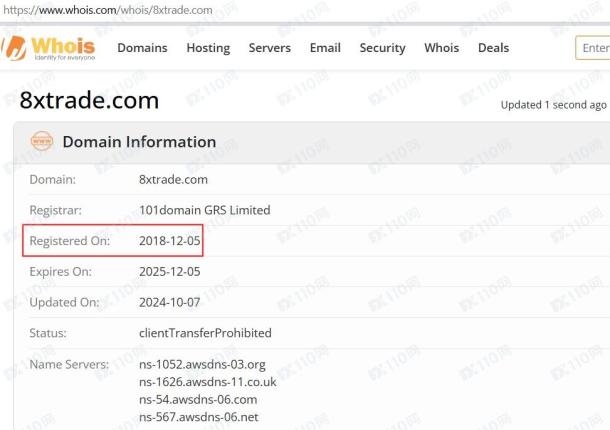Open the Hosting menu
This screenshot has width=610, height=430.
coord(208,48)
